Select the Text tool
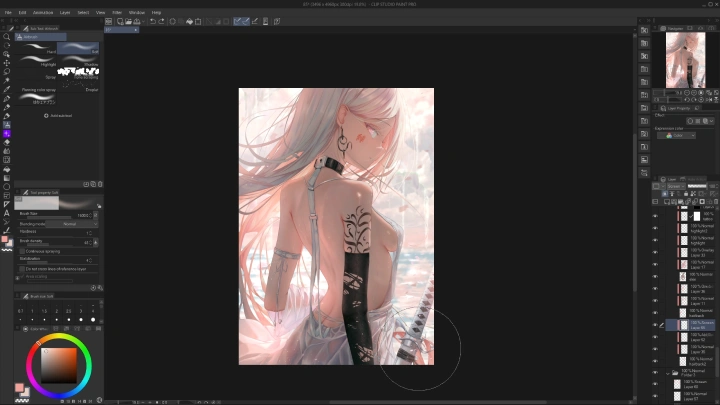 click(x=6, y=213)
